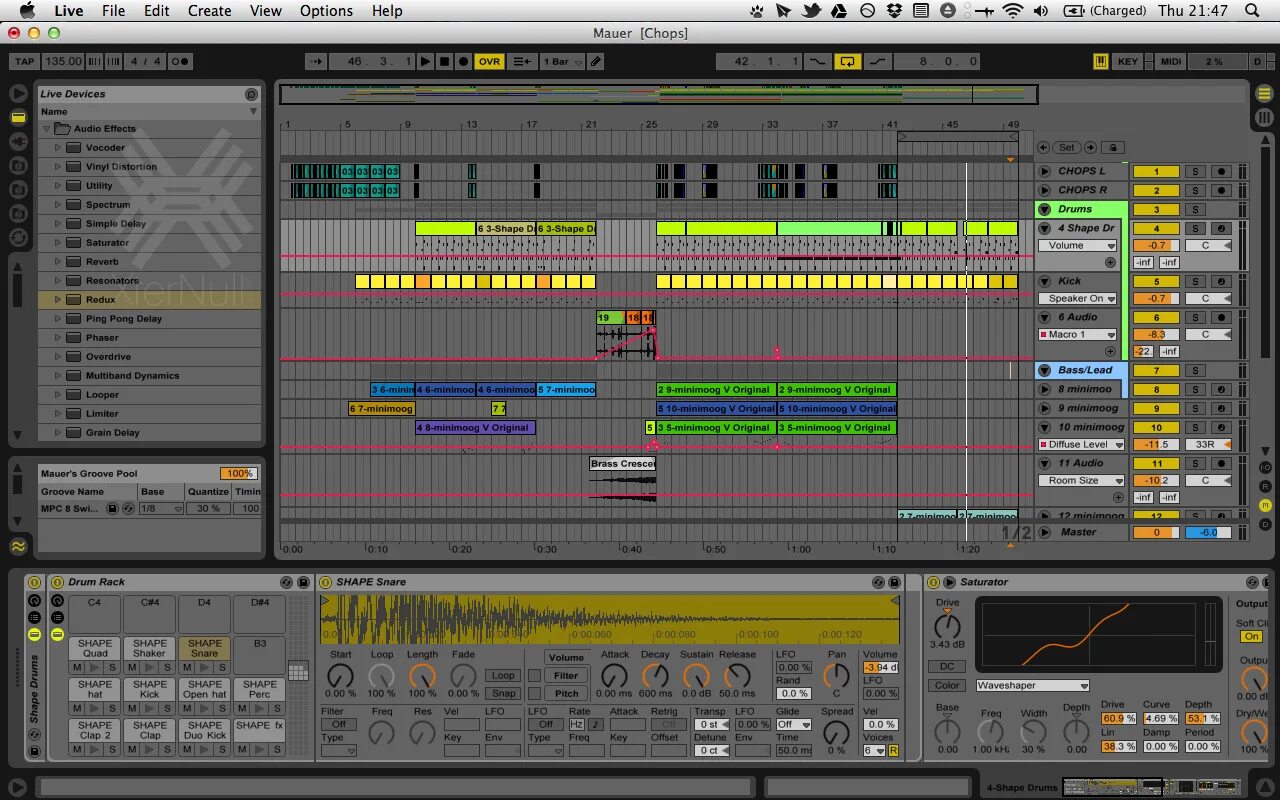Image resolution: width=1280 pixels, height=800 pixels.
Task: Open the Saturator Waveshaper type dropdown
Action: 1033,686
